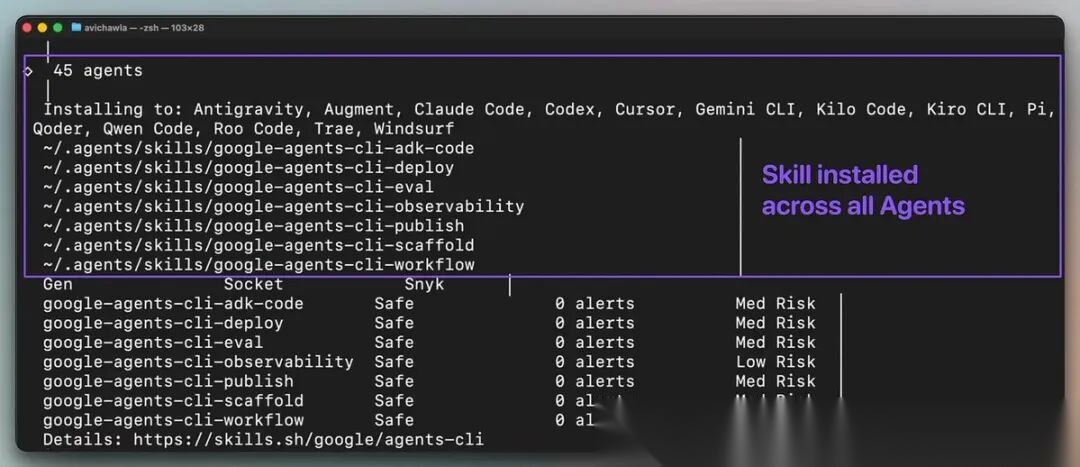Click table name cell google-agents-cli-workflow
The image size is (1080, 467).
click(173, 420)
